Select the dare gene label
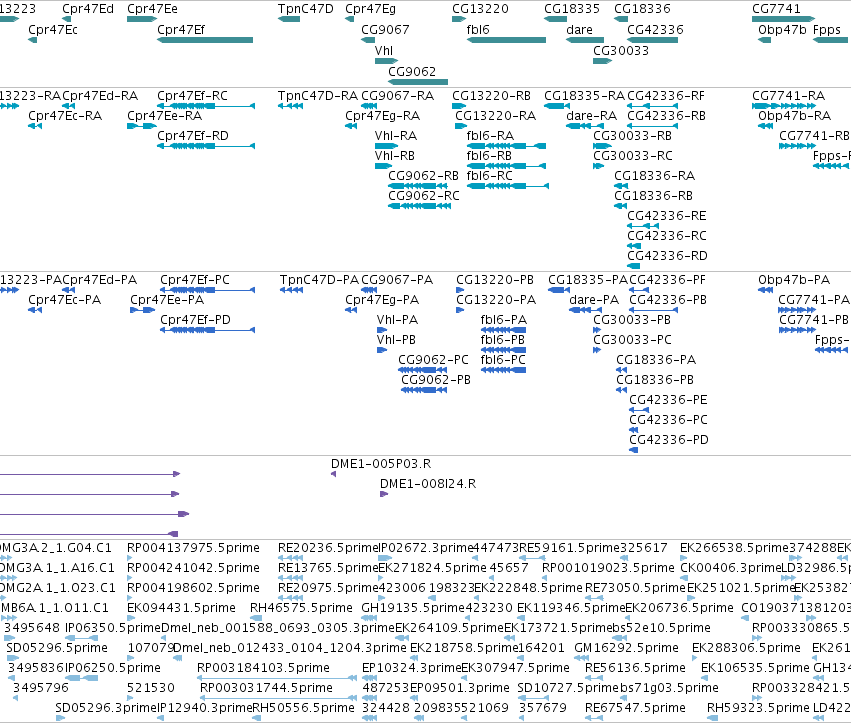Image resolution: width=851 pixels, height=723 pixels. click(x=579, y=30)
